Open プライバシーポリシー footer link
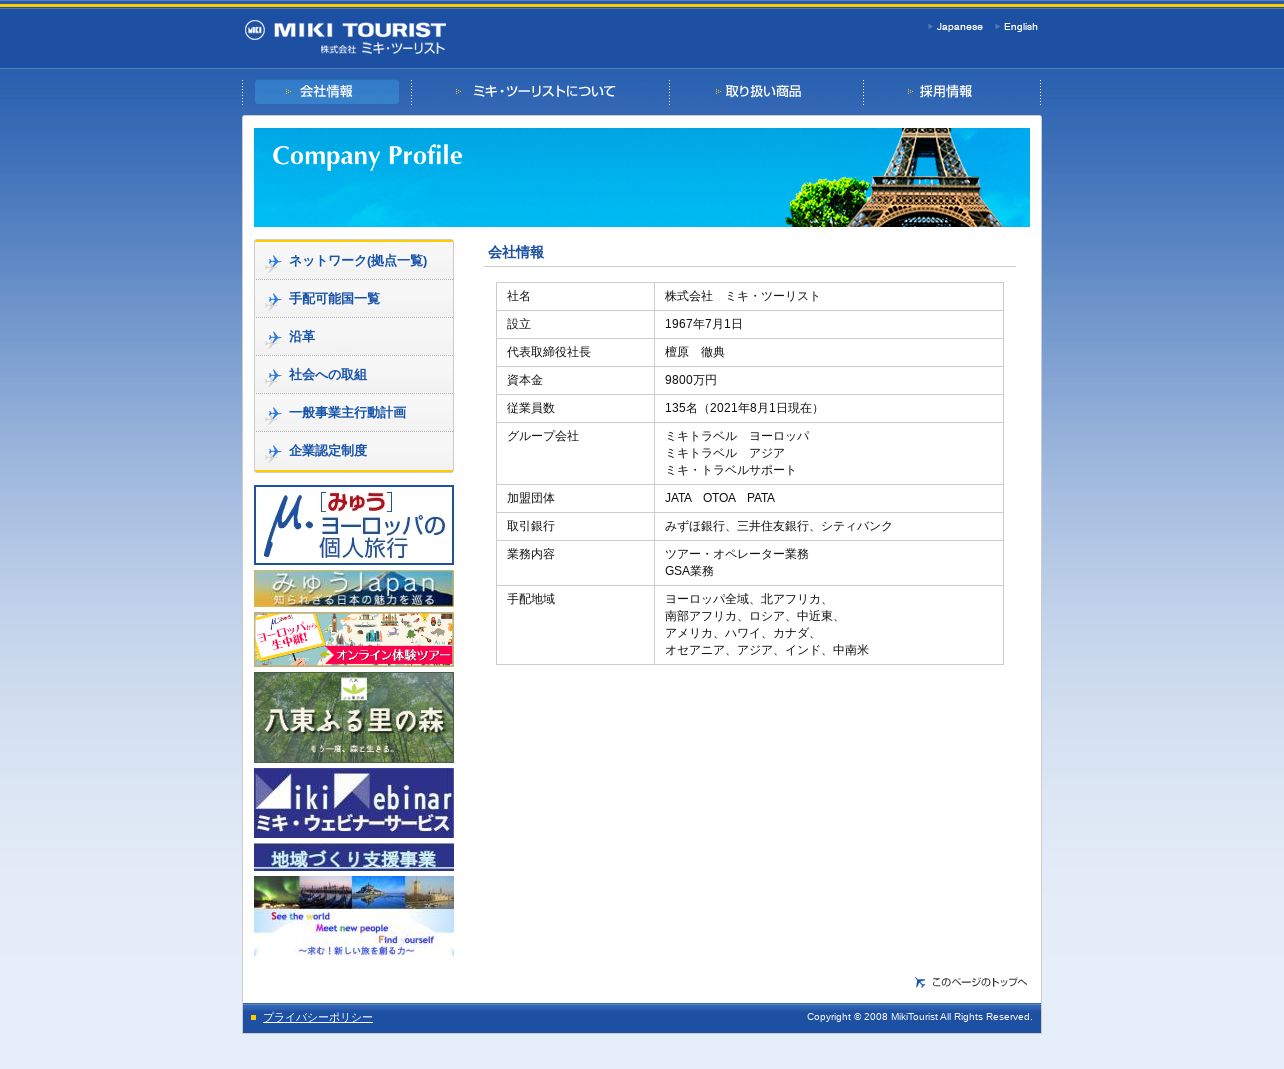Image resolution: width=1284 pixels, height=1069 pixels. pos(318,1018)
